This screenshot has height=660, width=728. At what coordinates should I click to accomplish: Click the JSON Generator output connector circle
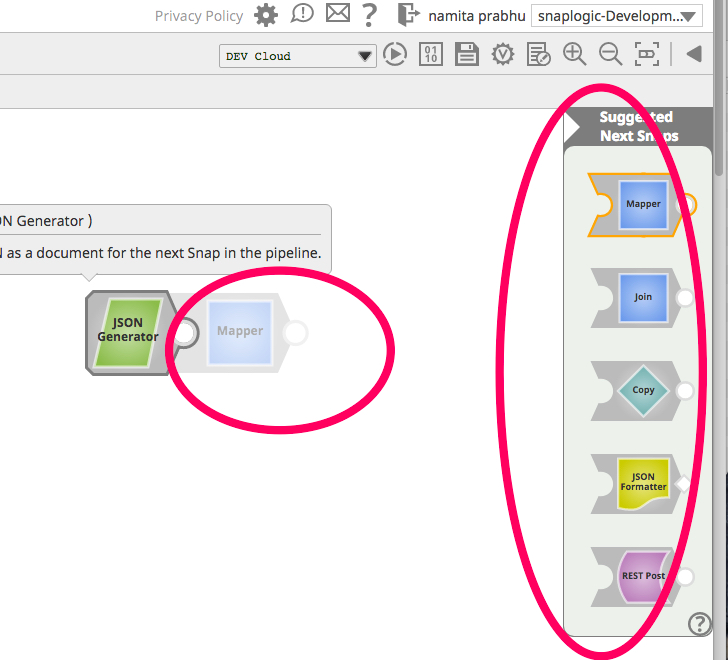[x=185, y=332]
